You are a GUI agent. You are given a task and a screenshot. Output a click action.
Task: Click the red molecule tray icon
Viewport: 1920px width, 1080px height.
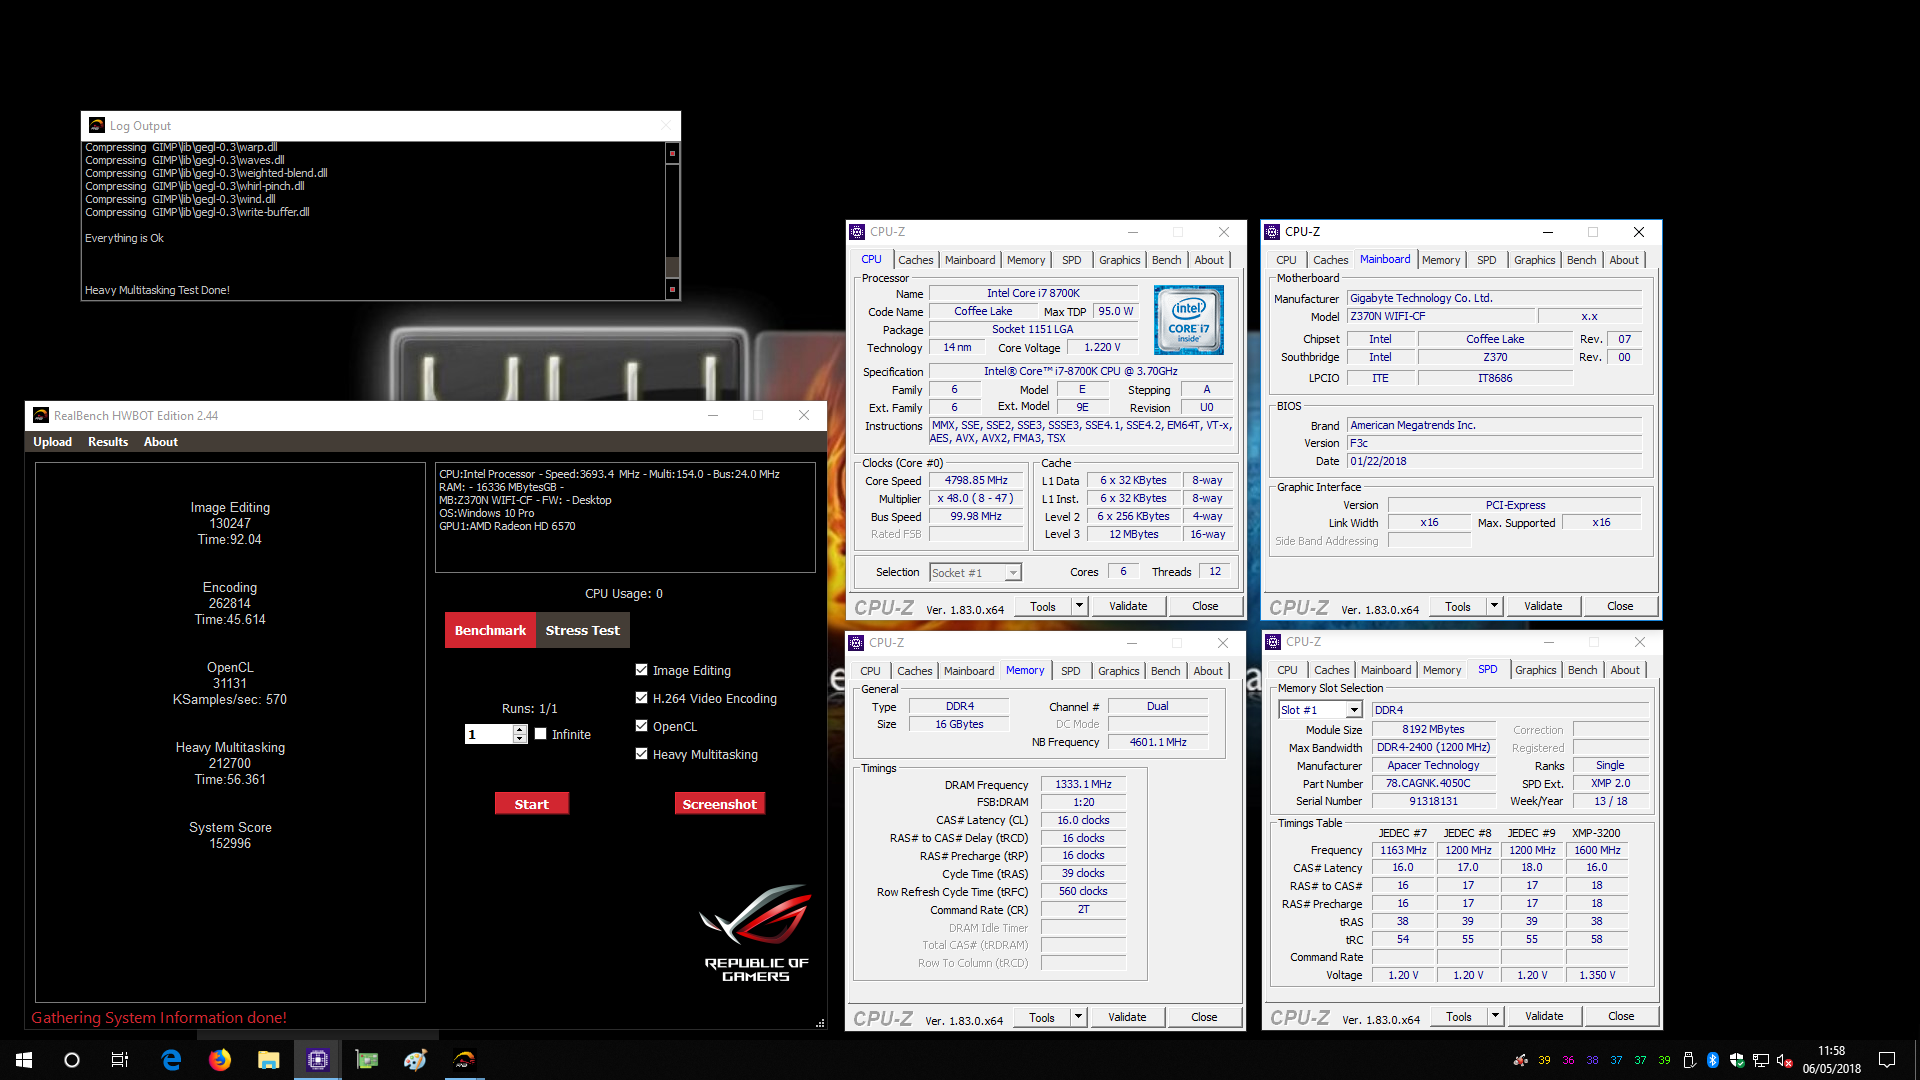[x=1521, y=1060]
